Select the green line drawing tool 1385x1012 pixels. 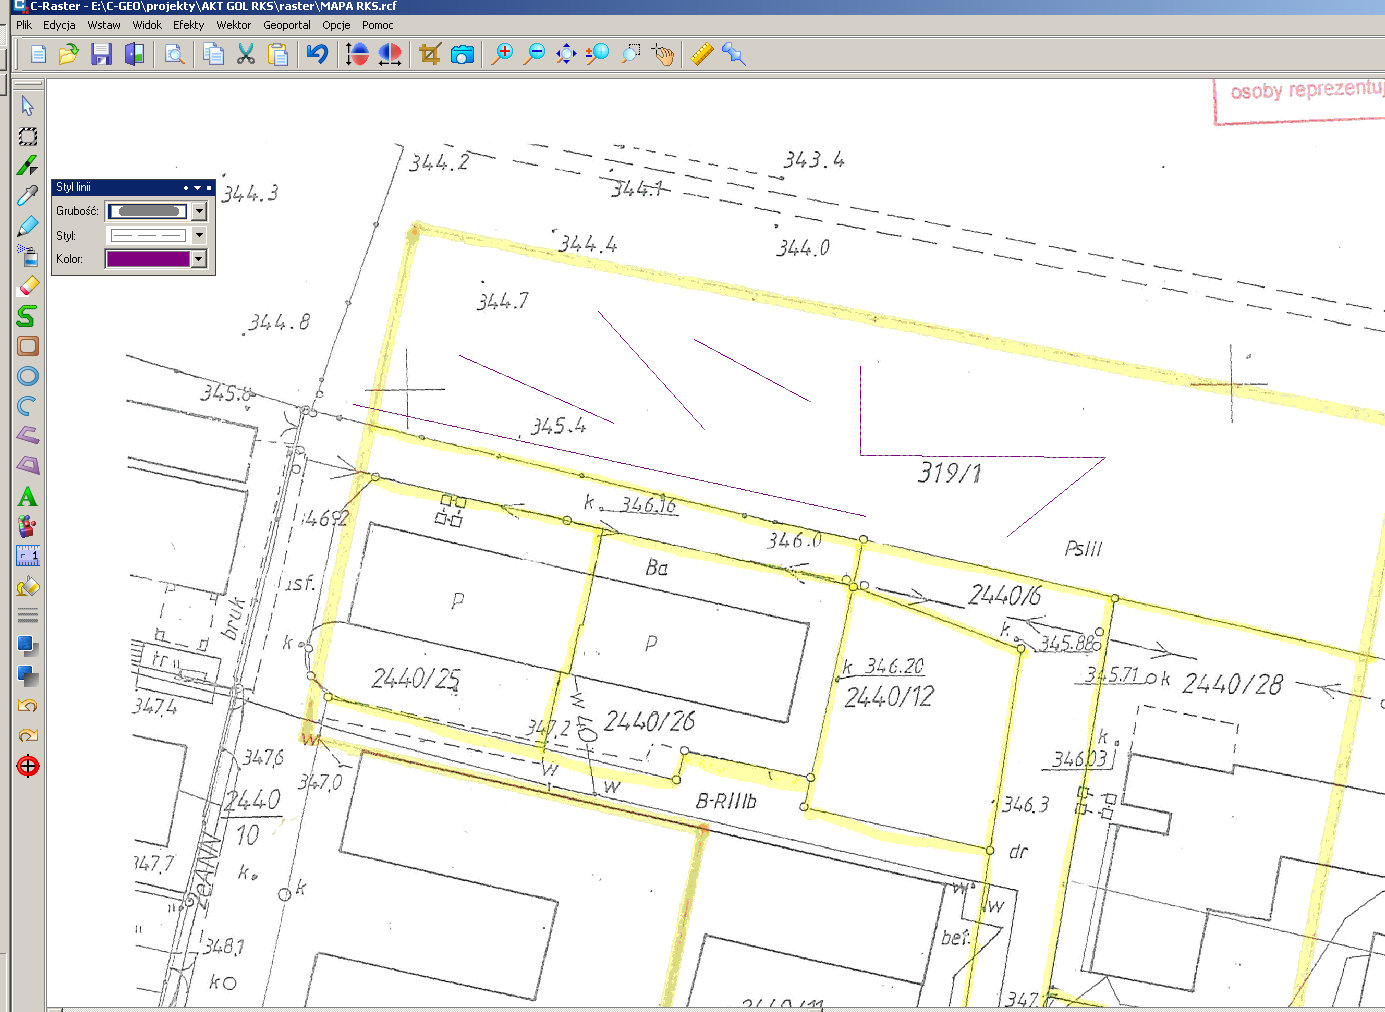[x=28, y=166]
